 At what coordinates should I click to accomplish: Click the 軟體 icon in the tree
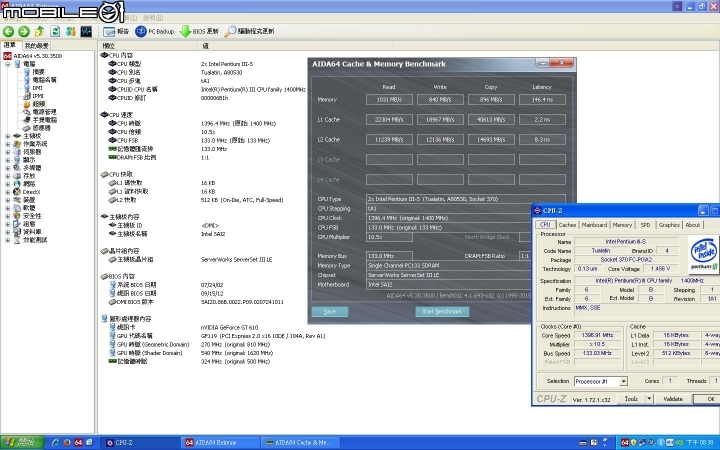pyautogui.click(x=17, y=208)
